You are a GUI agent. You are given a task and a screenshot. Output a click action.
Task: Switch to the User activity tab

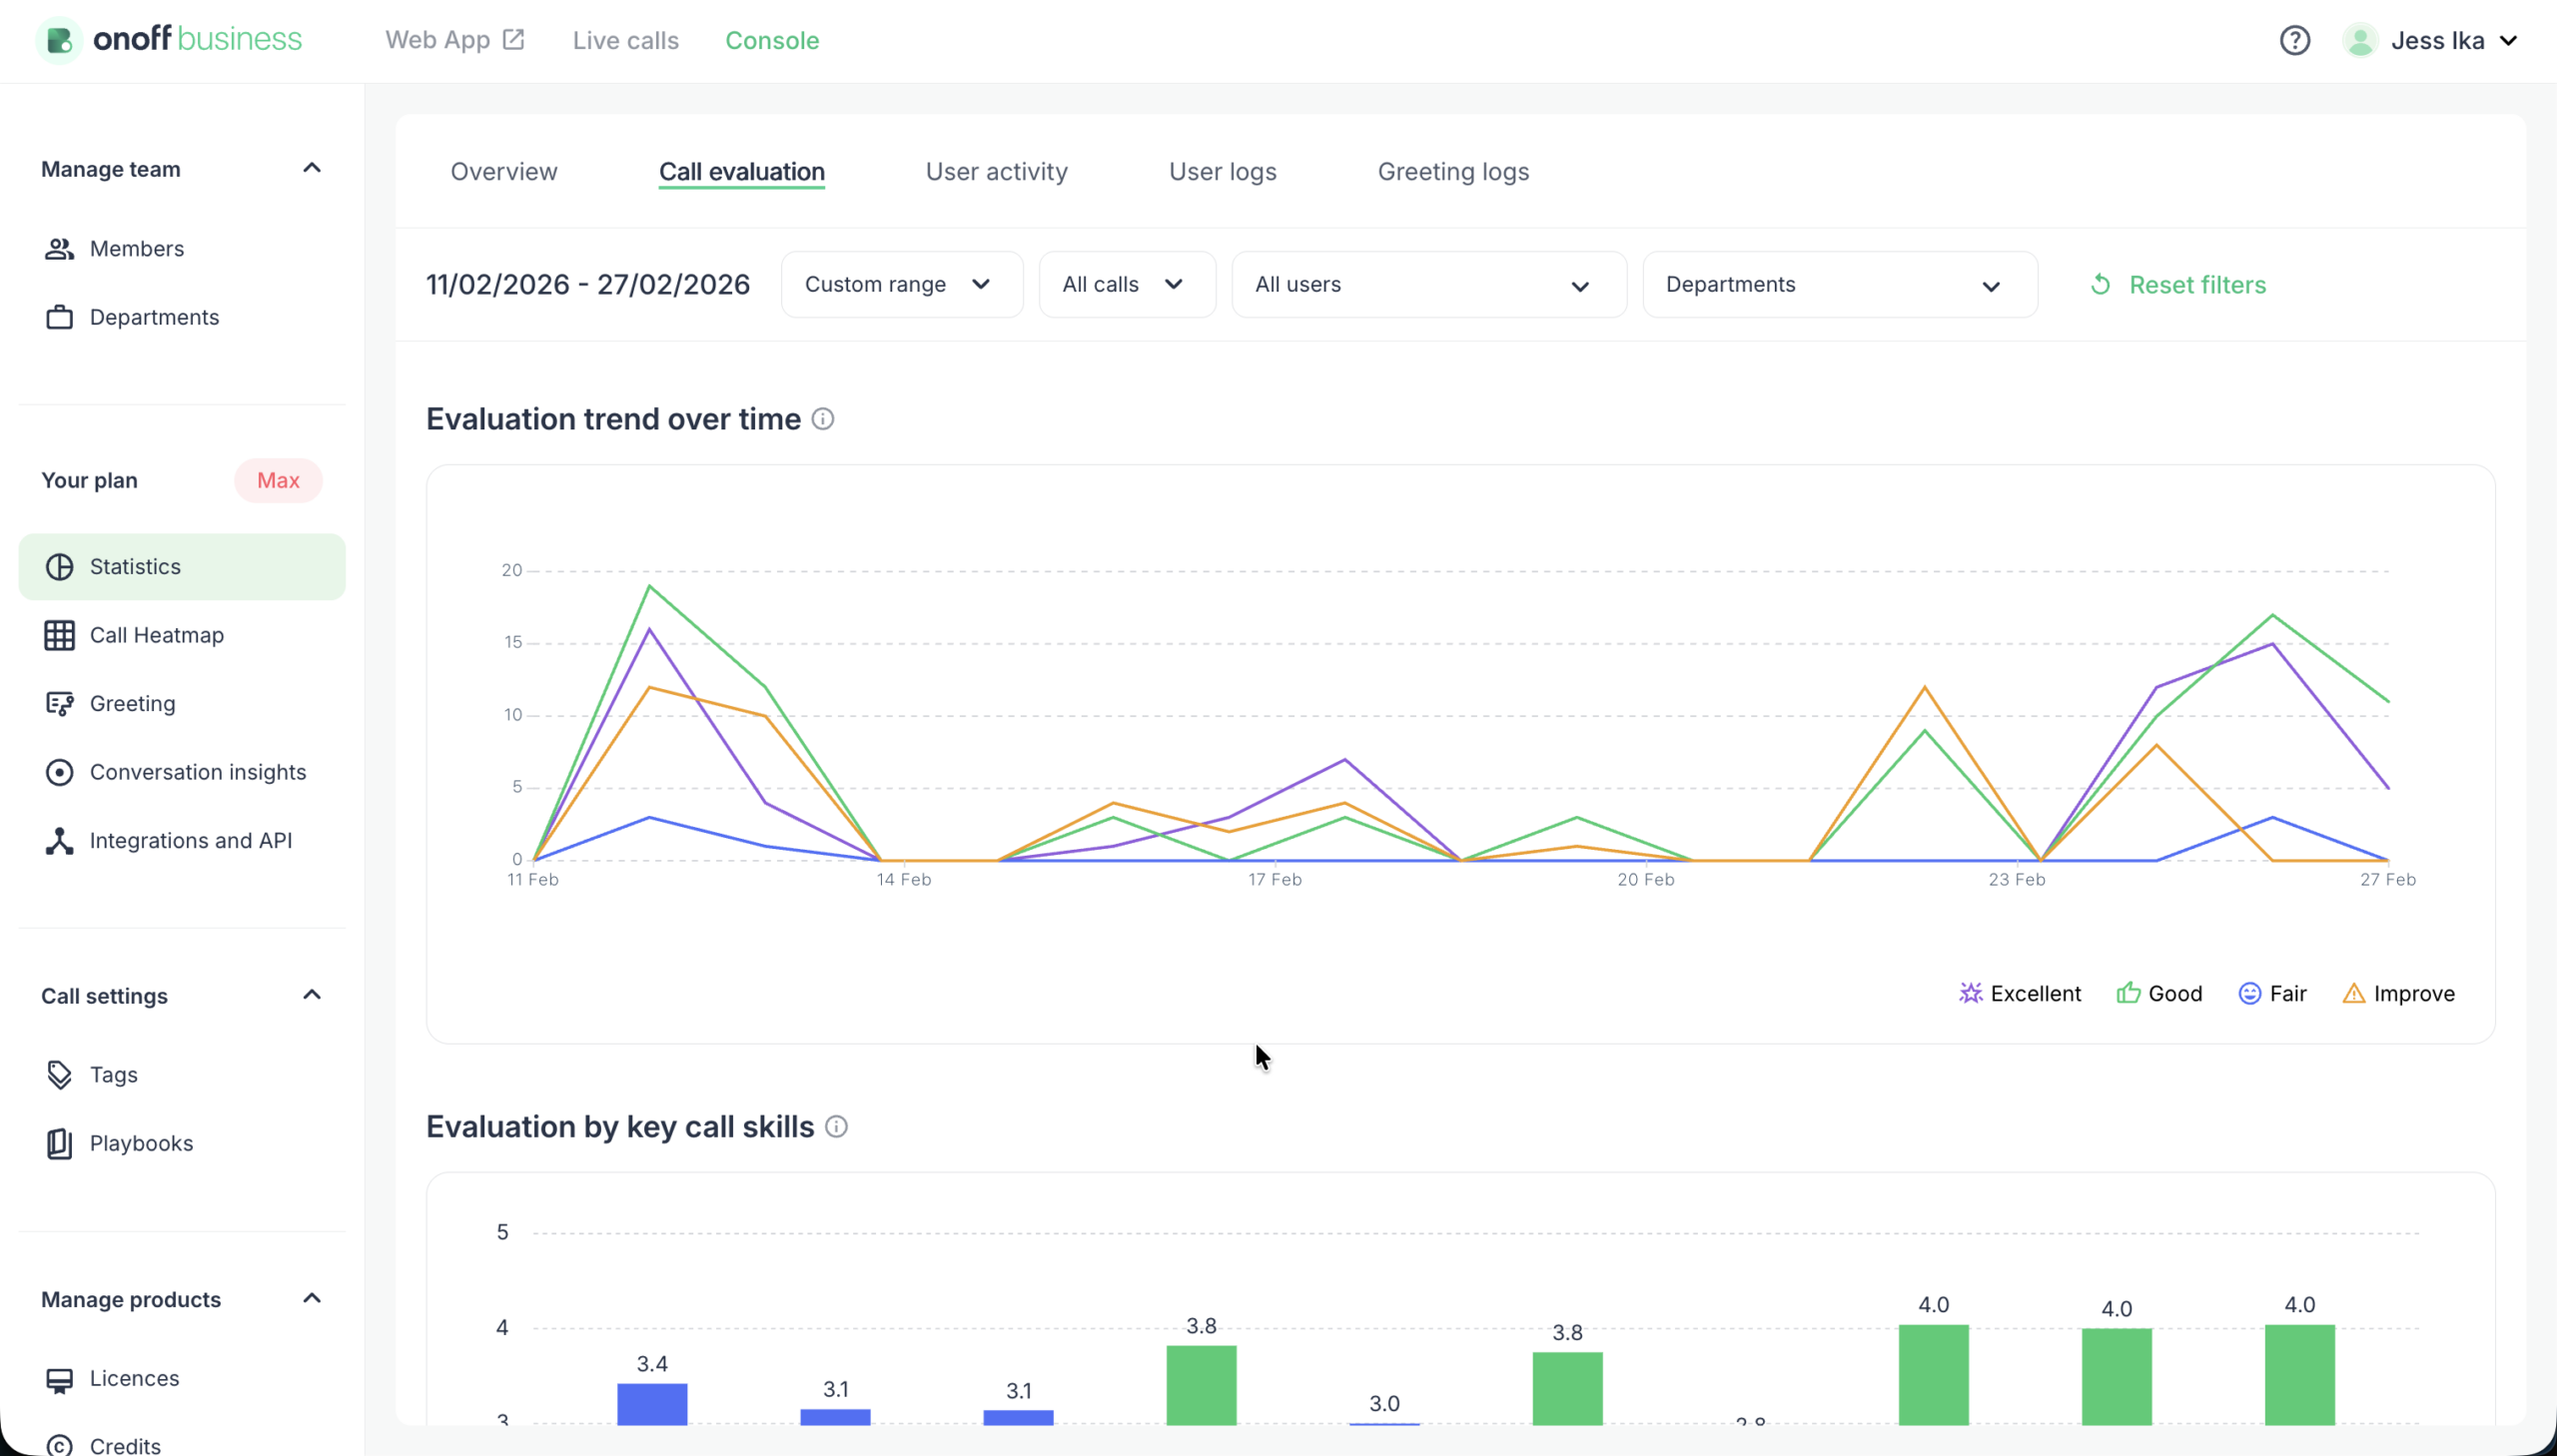tap(996, 171)
